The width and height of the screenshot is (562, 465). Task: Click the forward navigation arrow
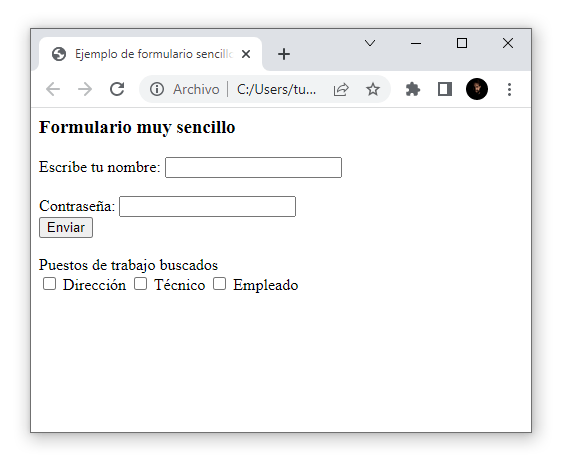click(85, 89)
